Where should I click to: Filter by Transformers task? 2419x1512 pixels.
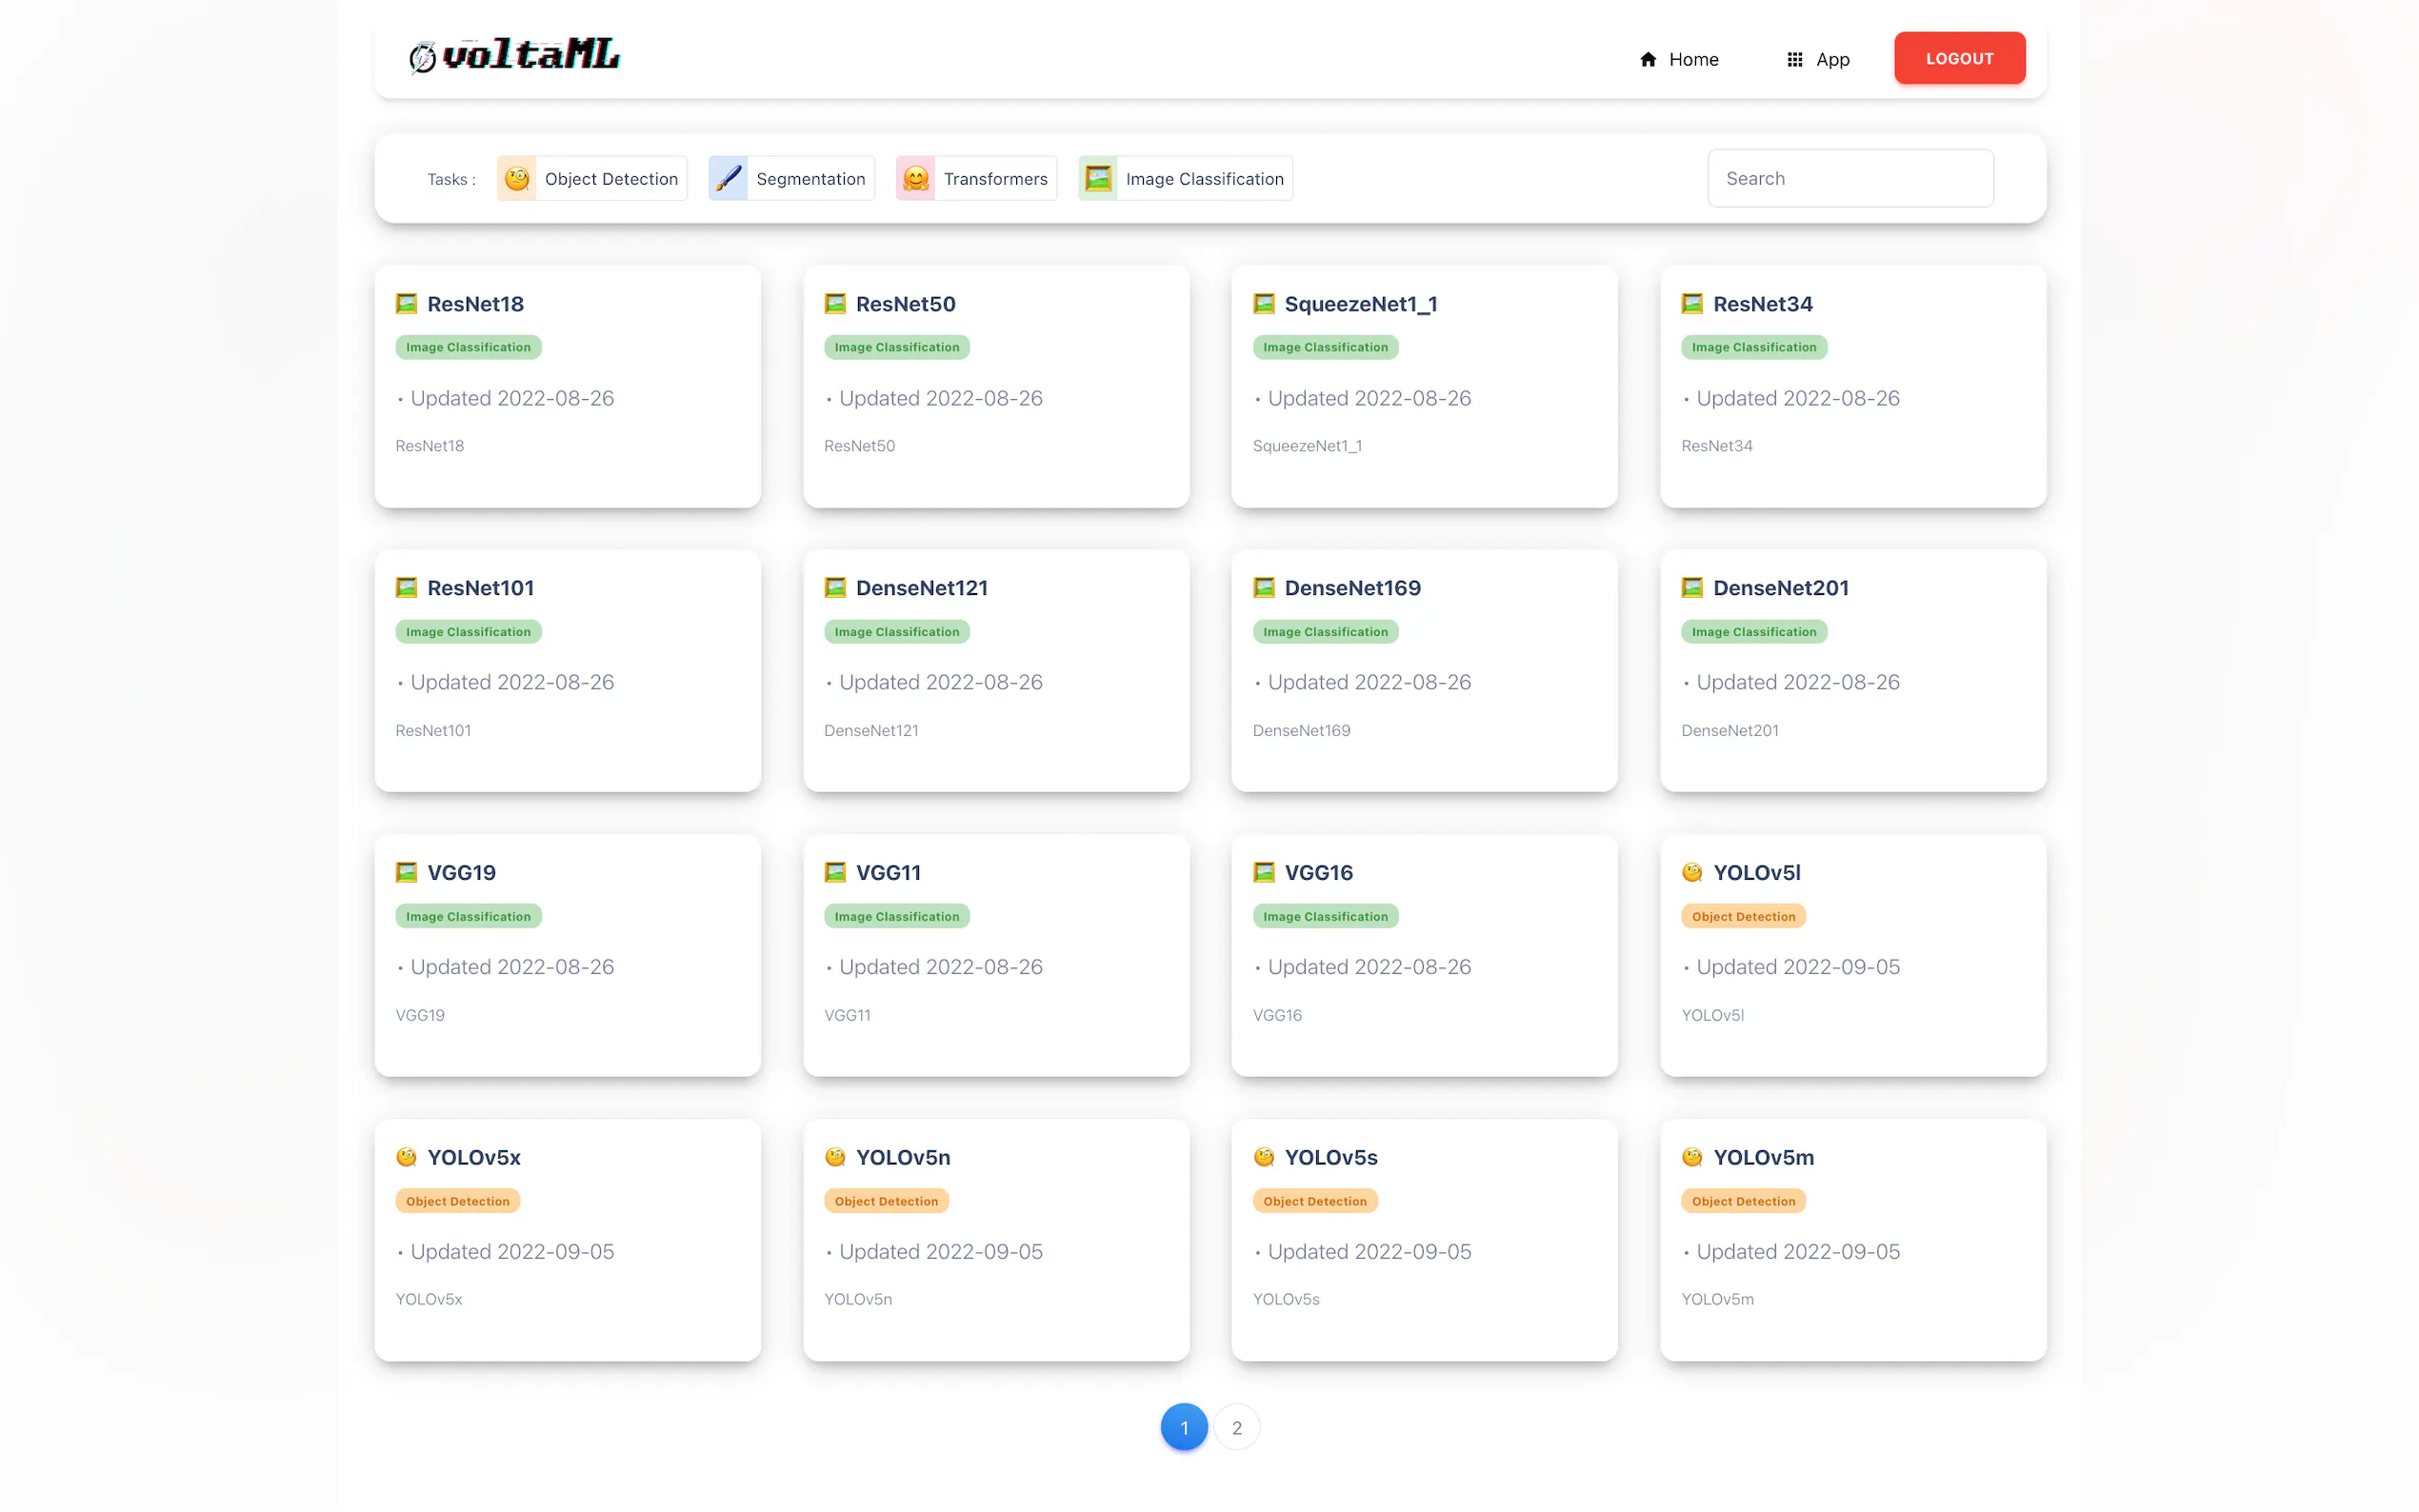click(994, 179)
